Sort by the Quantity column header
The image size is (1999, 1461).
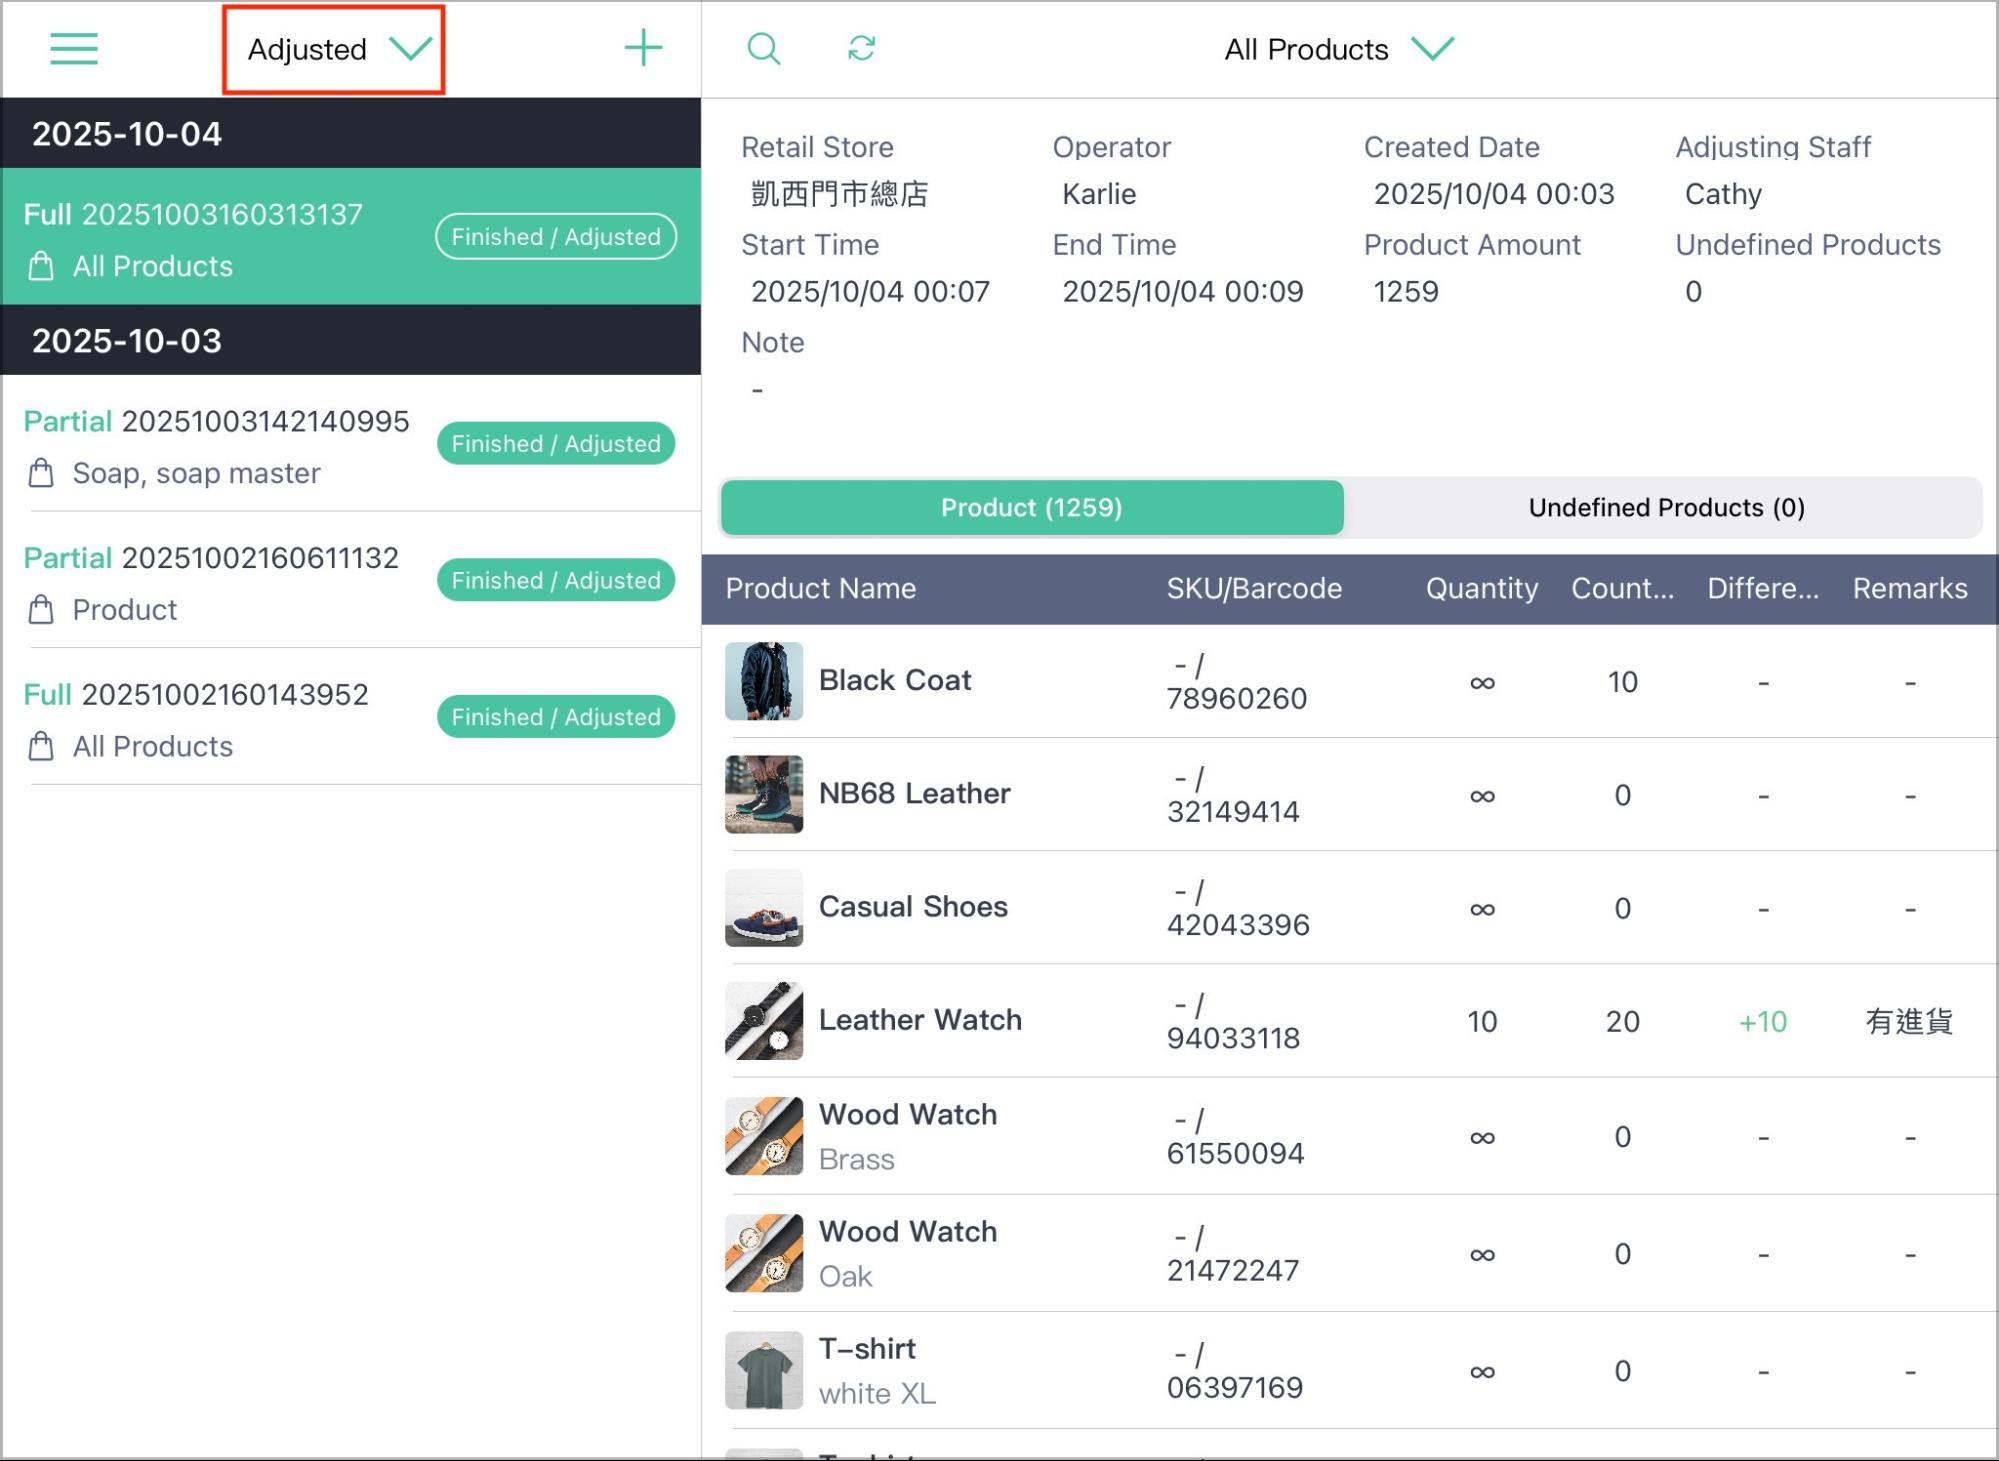coord(1481,589)
